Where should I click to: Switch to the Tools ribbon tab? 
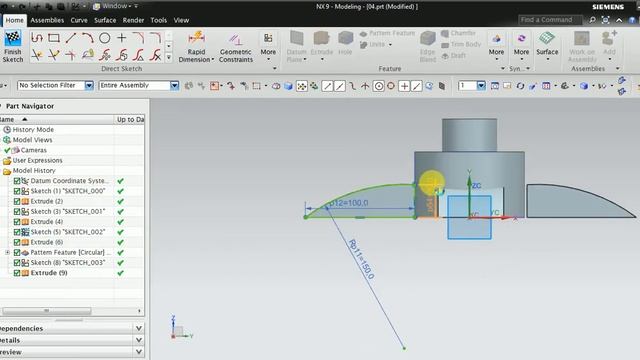pos(158,20)
